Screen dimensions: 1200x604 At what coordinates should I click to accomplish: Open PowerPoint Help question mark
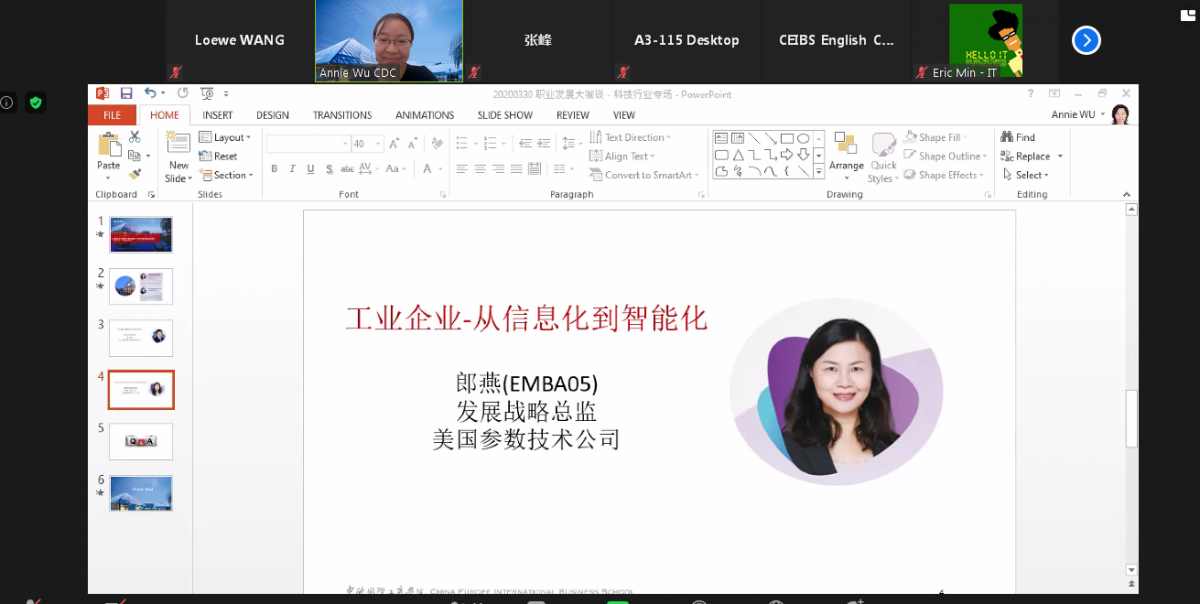tap(1031, 94)
